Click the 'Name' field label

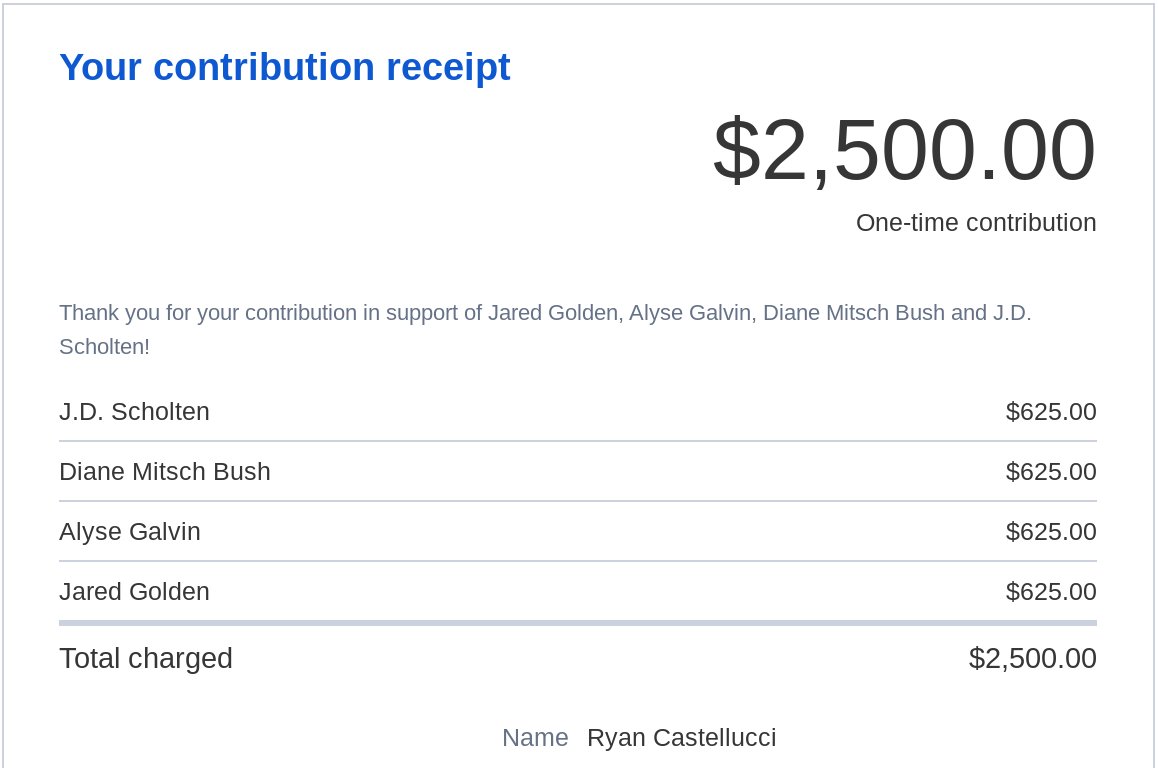click(x=535, y=738)
